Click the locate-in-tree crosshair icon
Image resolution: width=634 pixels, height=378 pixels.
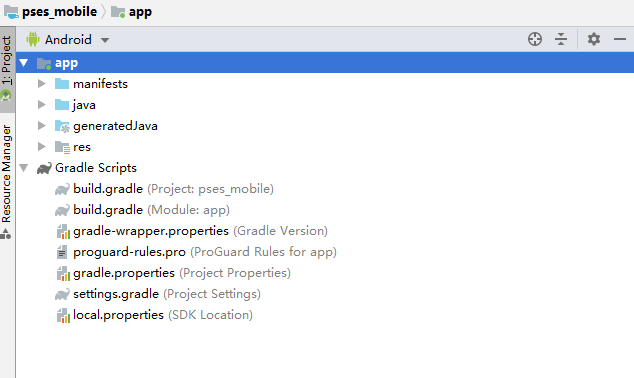click(535, 39)
